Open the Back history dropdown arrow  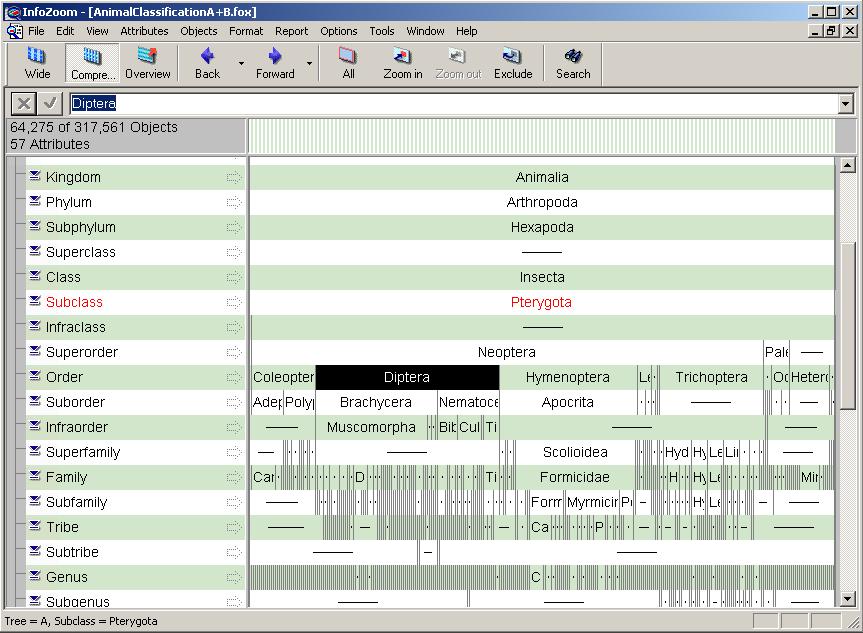click(241, 63)
